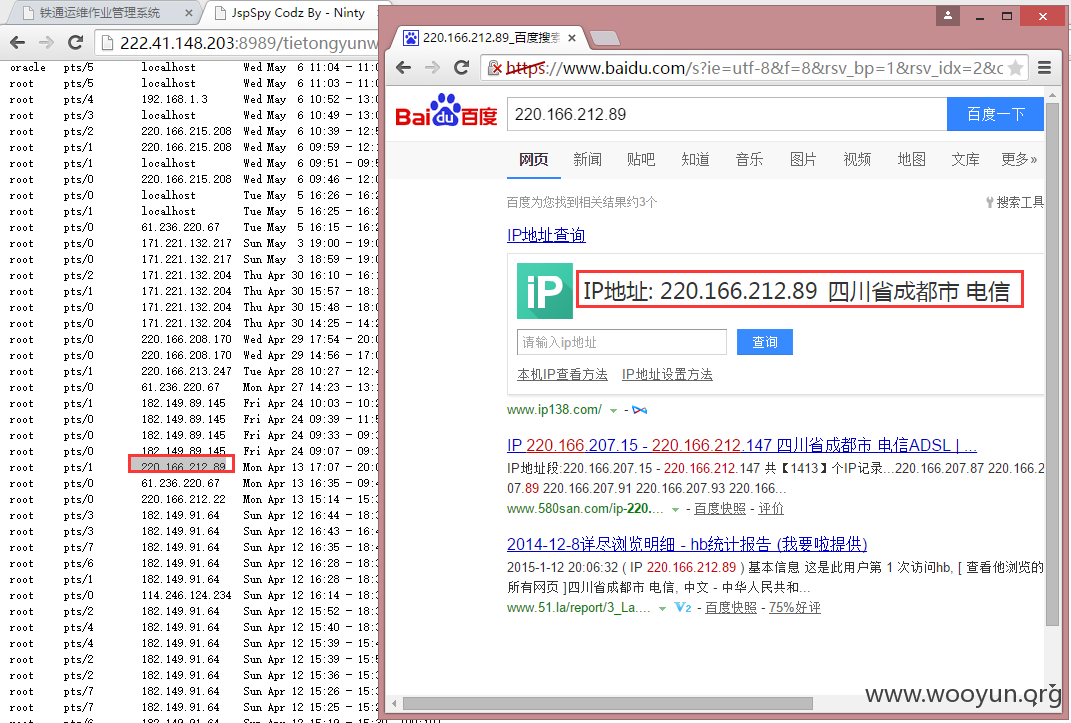1071x723 pixels.
Task: Reload the Baidu search page
Action: click(x=461, y=68)
